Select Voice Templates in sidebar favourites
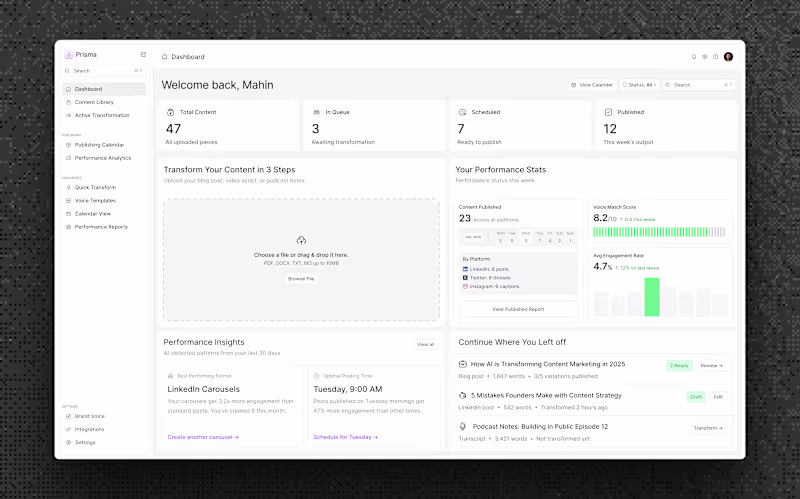This screenshot has height=499, width=800. [x=104, y=201]
